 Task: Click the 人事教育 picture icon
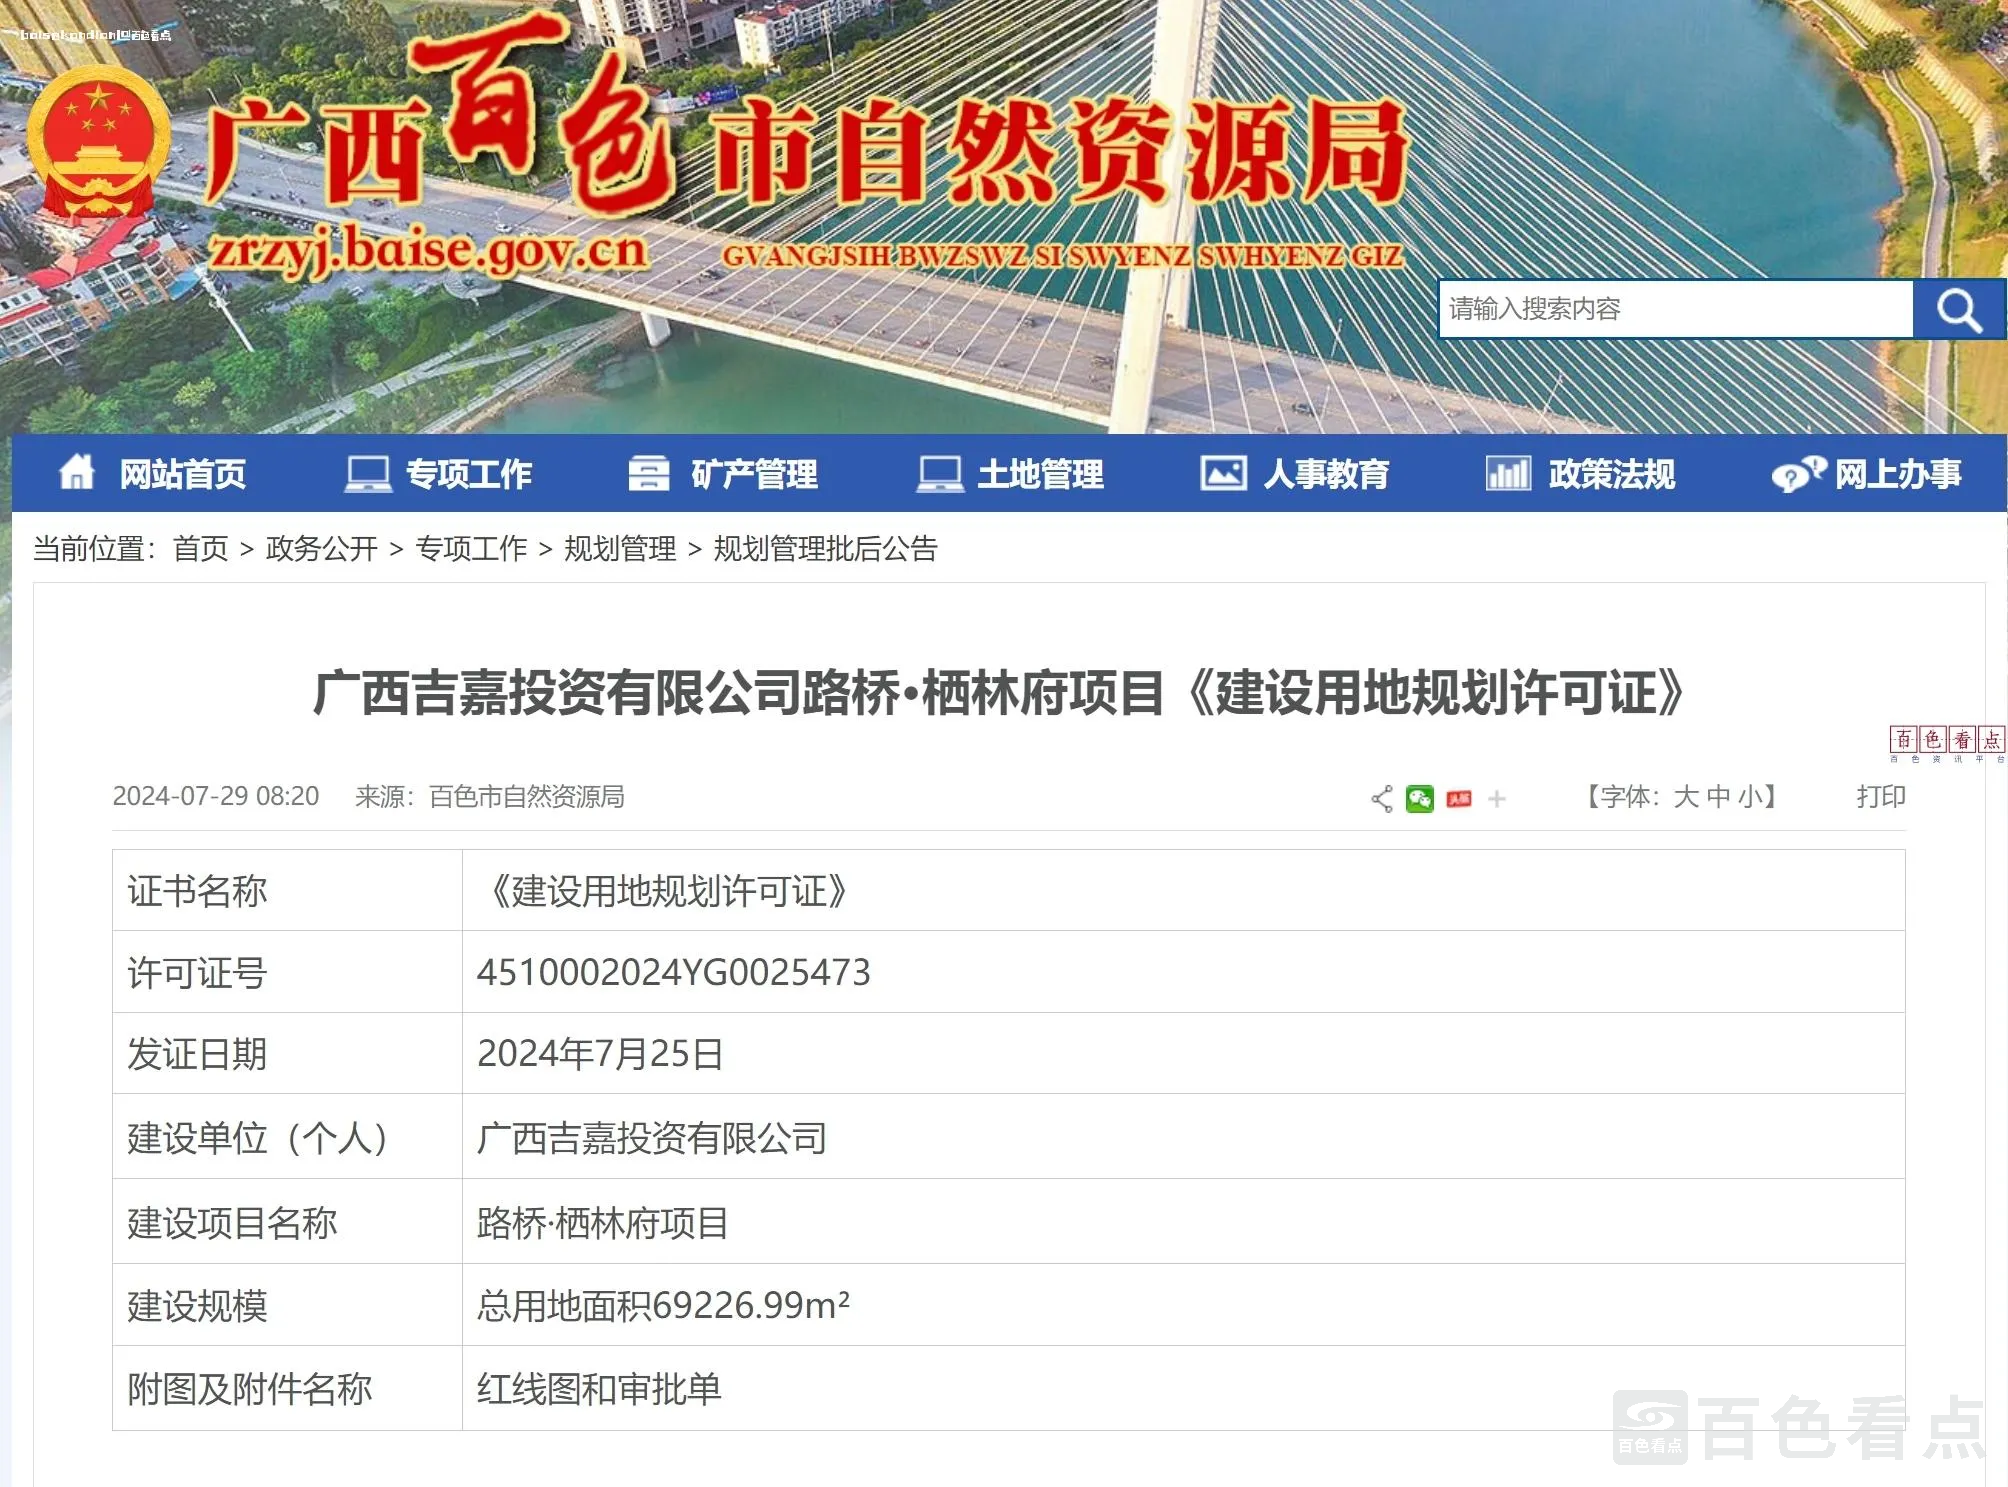[x=1223, y=473]
